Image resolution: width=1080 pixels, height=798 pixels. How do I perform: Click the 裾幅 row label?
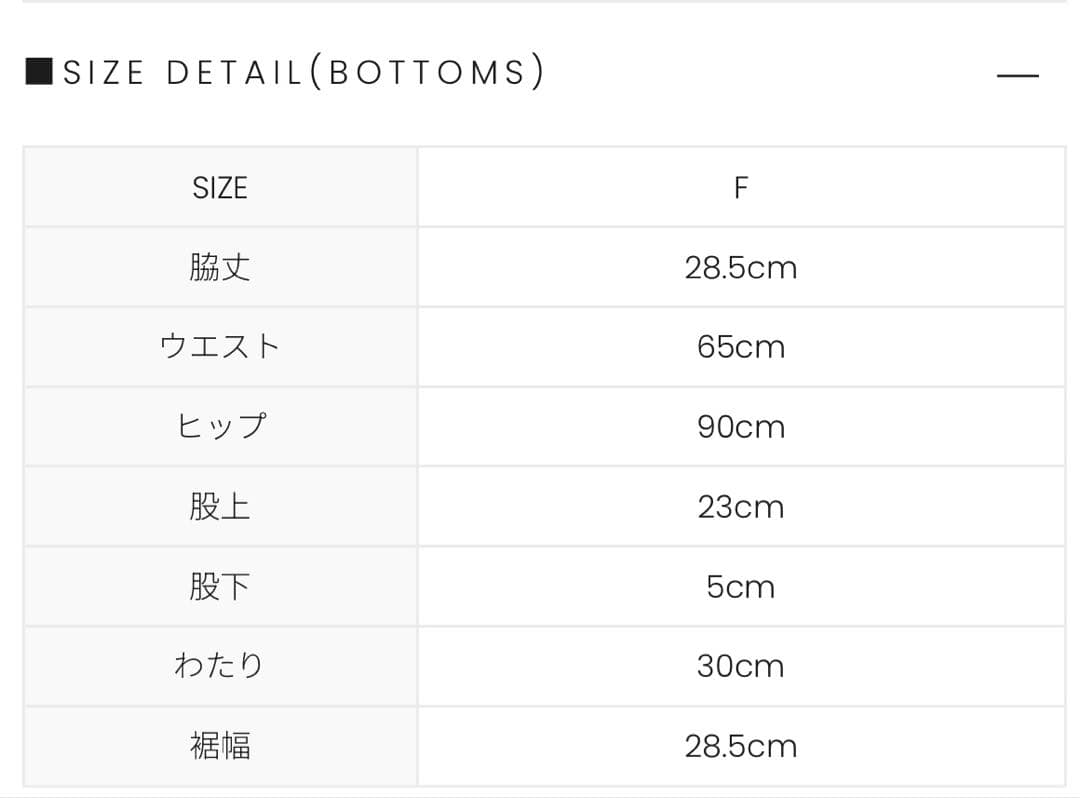pos(220,746)
